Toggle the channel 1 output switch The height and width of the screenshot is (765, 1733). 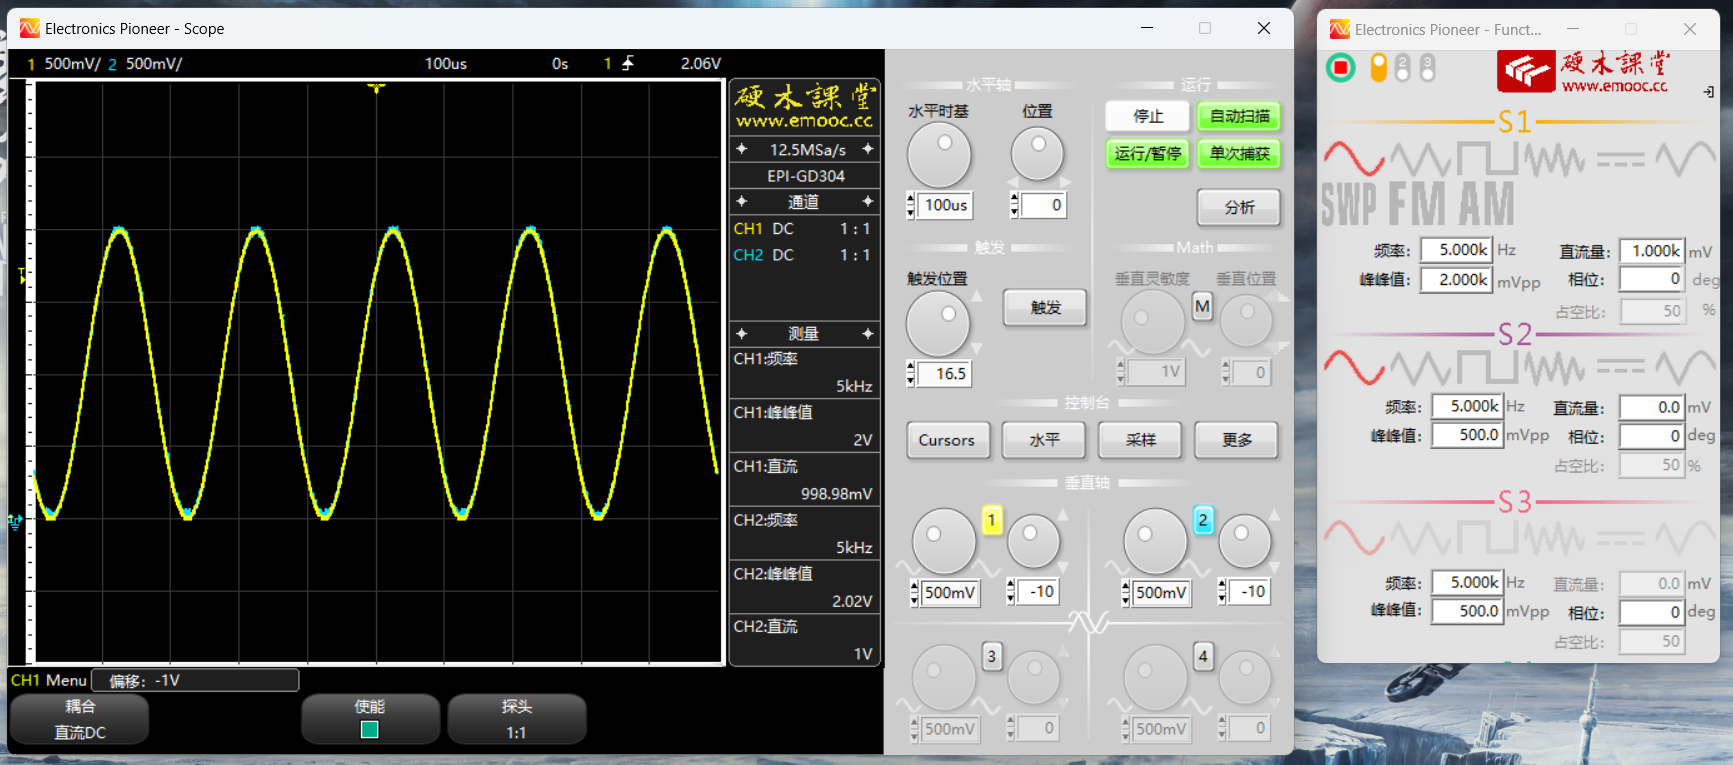click(x=1378, y=68)
